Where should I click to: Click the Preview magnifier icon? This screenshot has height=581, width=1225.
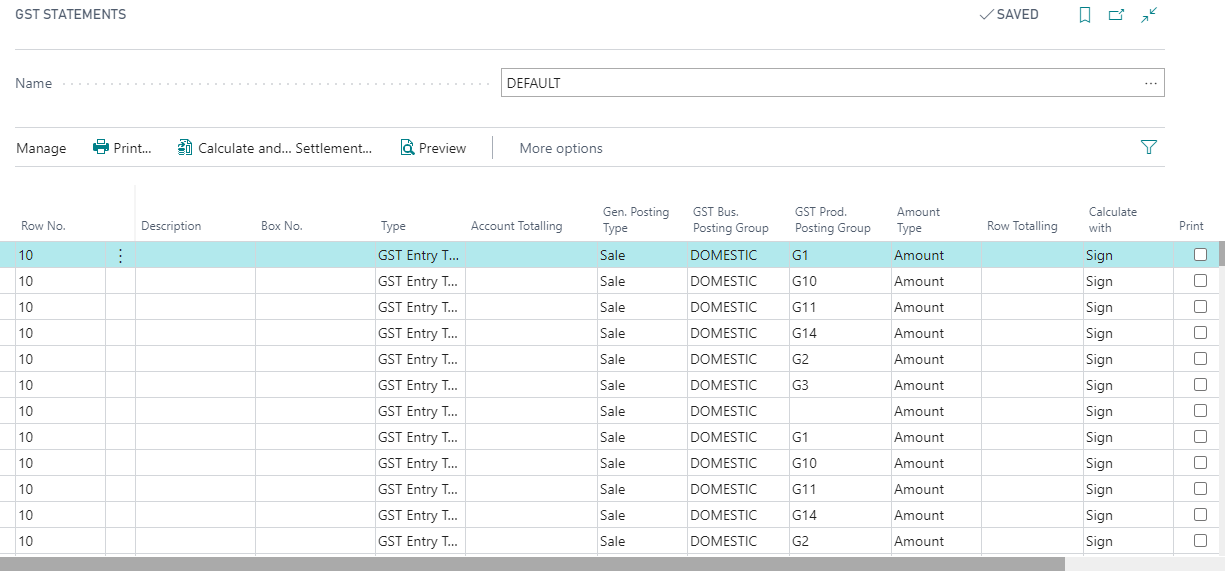pos(407,148)
